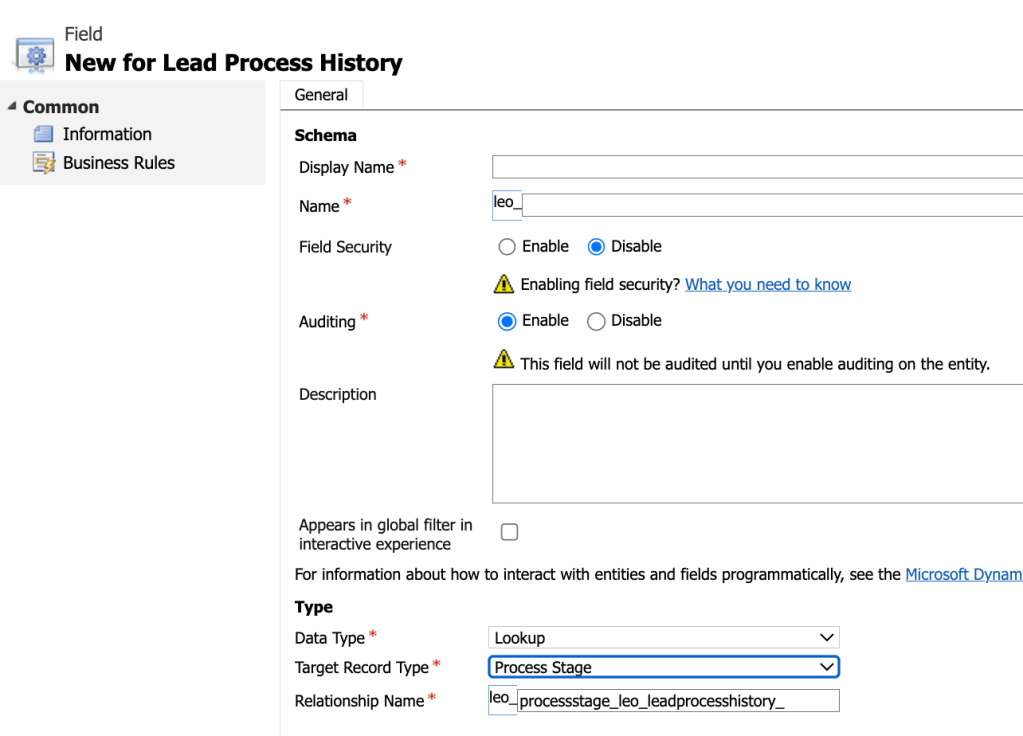Select Disable radio for Auditing
Screen dimensions: 1023x736
pyautogui.click(x=597, y=321)
